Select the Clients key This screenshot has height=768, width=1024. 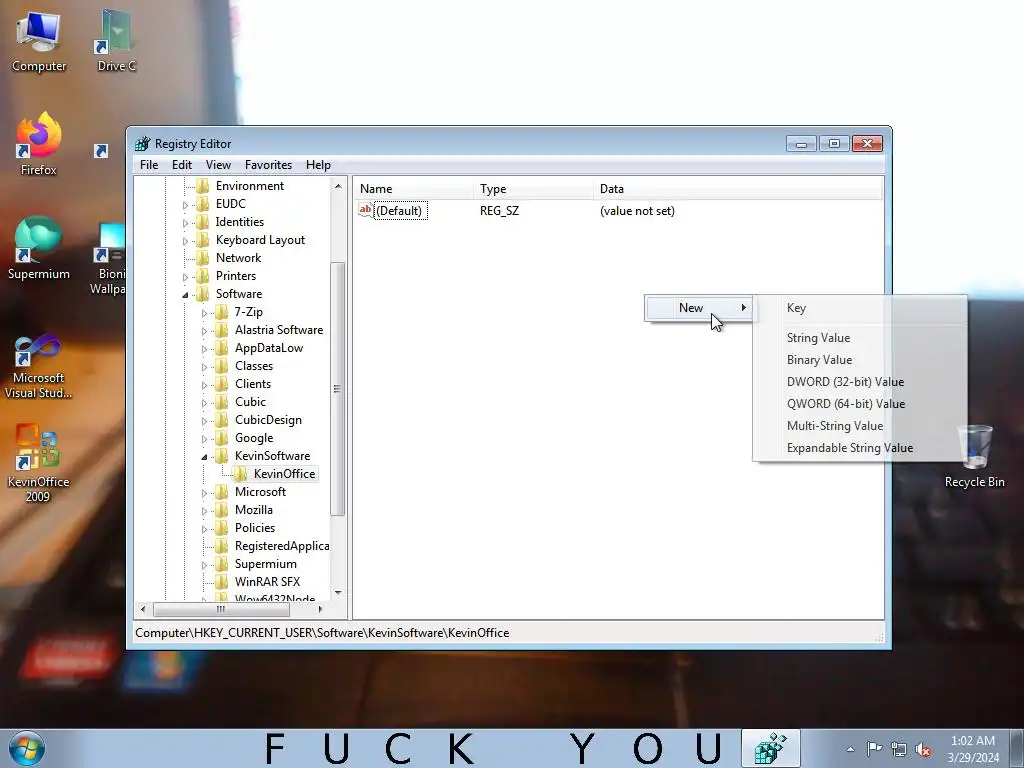point(253,383)
